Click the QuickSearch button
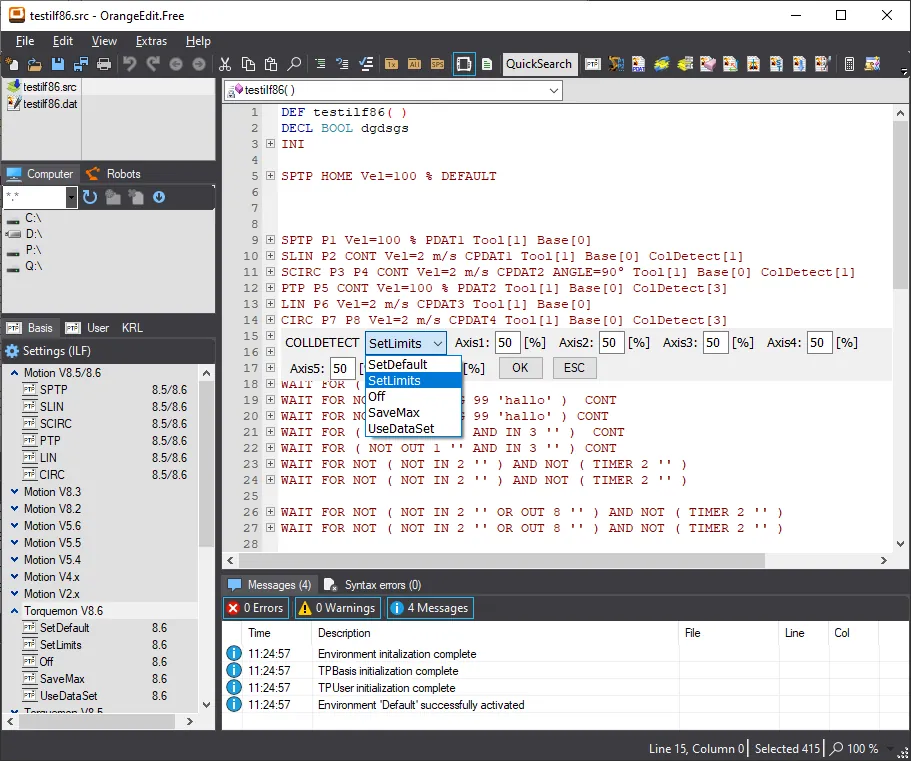The height and width of the screenshot is (761, 911). click(x=539, y=64)
